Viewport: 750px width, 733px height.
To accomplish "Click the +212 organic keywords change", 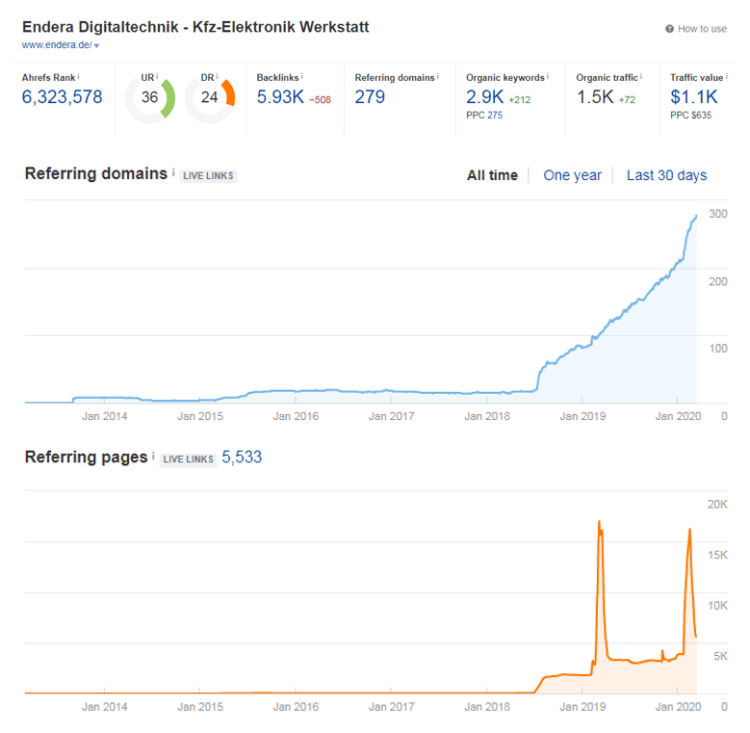I will (x=519, y=100).
